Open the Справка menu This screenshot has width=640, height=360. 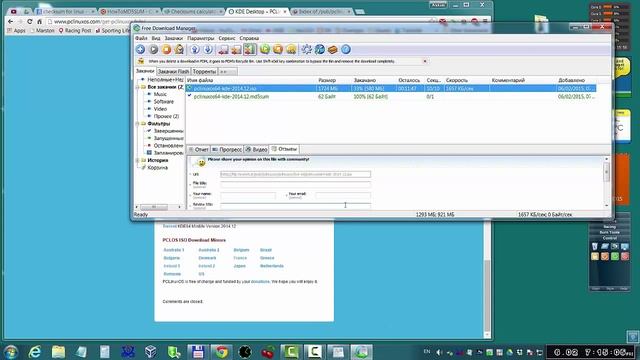coord(249,38)
